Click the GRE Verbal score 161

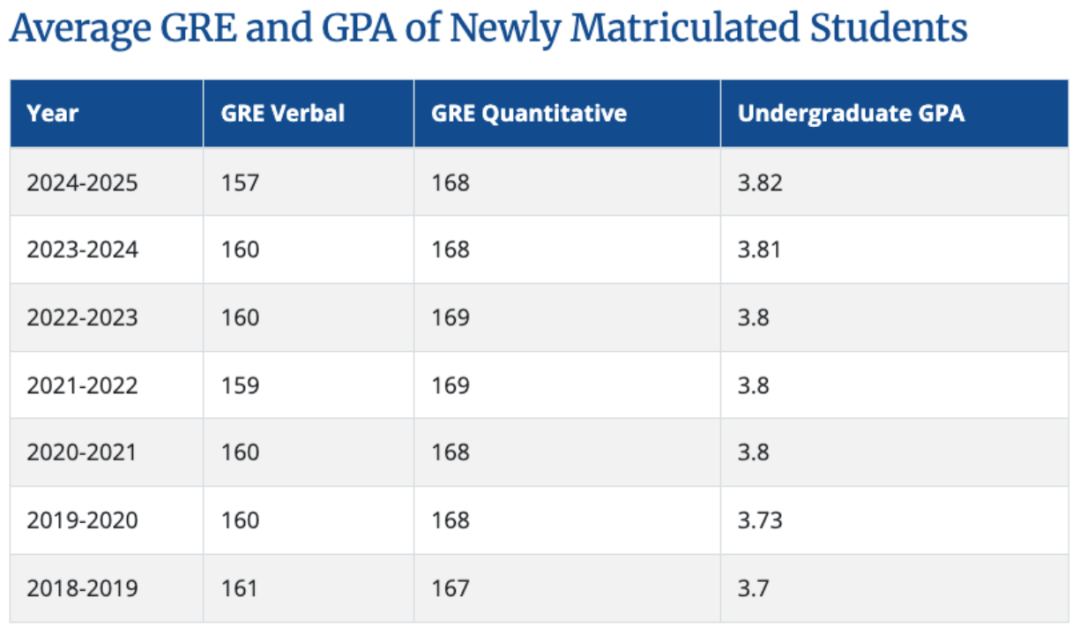(x=240, y=588)
